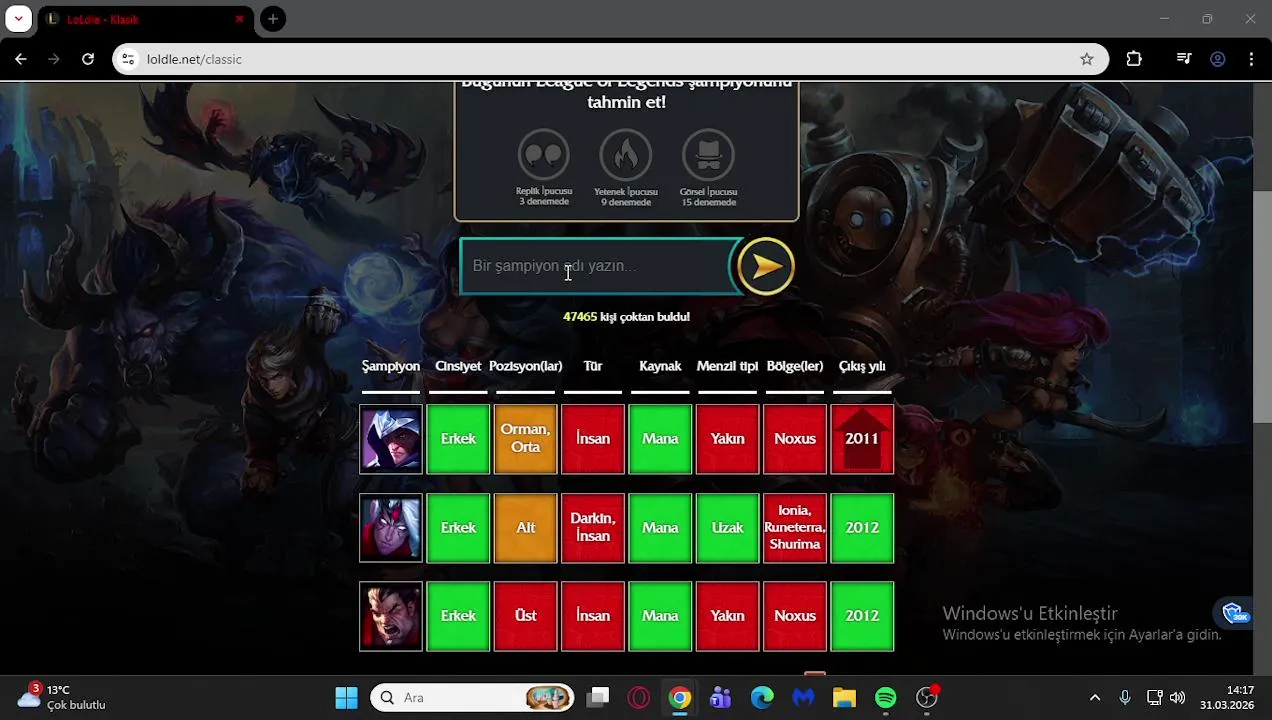Click the Yetenek ipucu flame icon
Screen dimensions: 1272x720
(625, 155)
